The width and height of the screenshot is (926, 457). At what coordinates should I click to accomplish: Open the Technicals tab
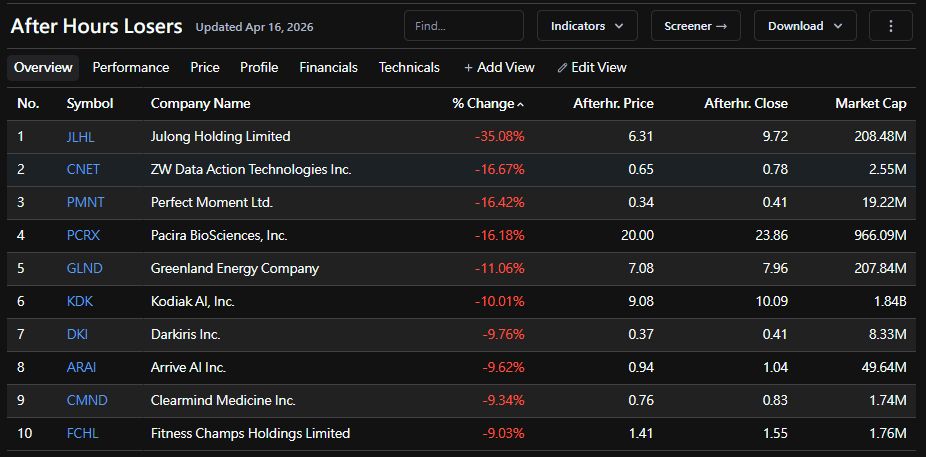point(409,67)
